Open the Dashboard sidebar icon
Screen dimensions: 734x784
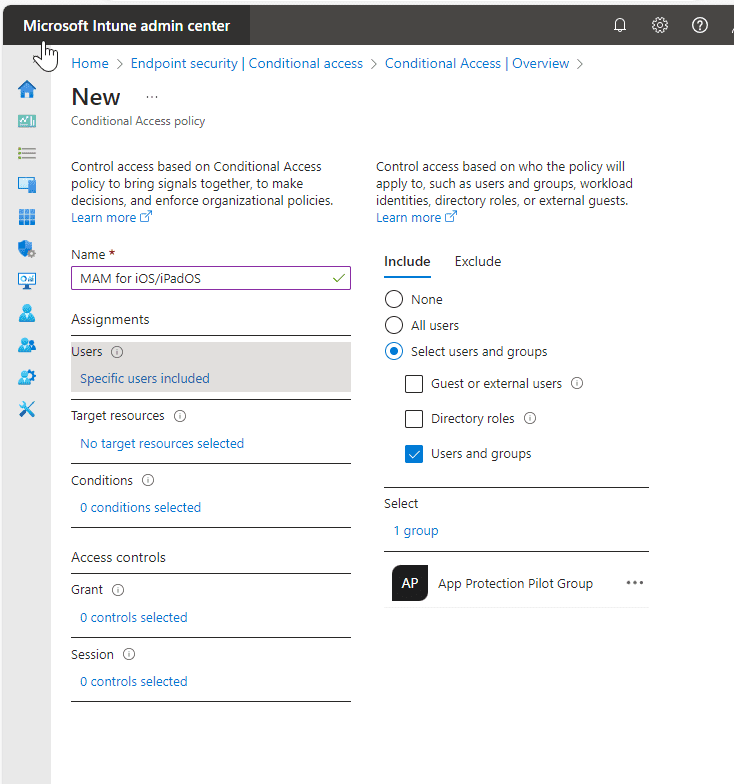pyautogui.click(x=27, y=121)
